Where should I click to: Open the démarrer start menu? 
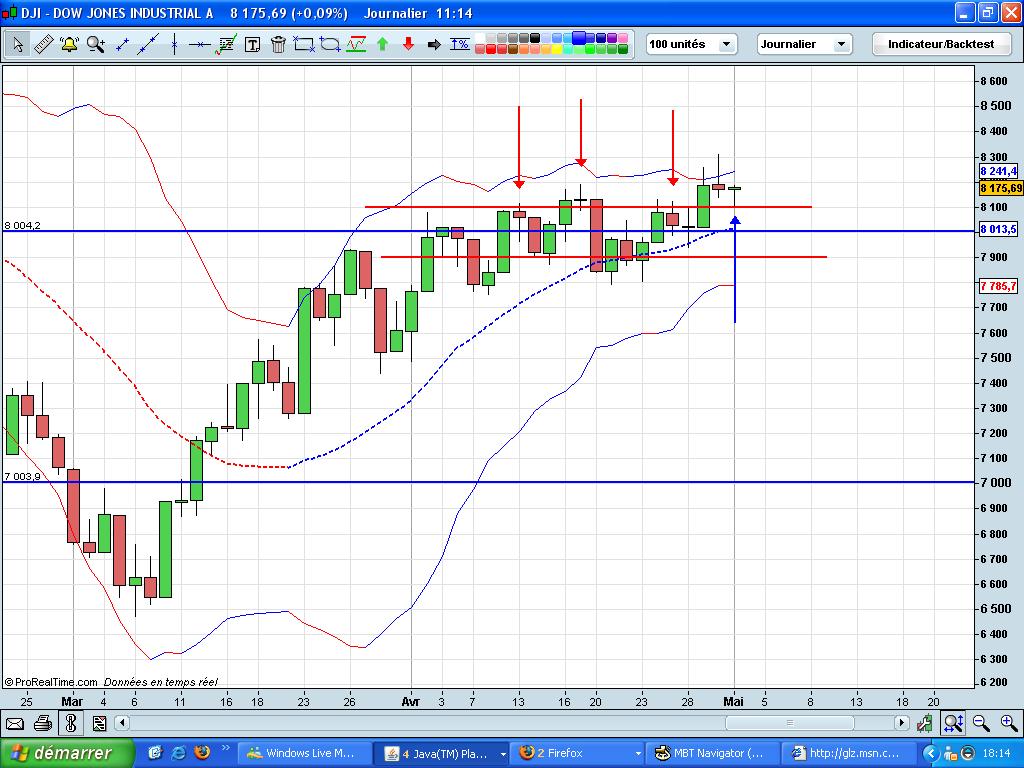[x=67, y=753]
